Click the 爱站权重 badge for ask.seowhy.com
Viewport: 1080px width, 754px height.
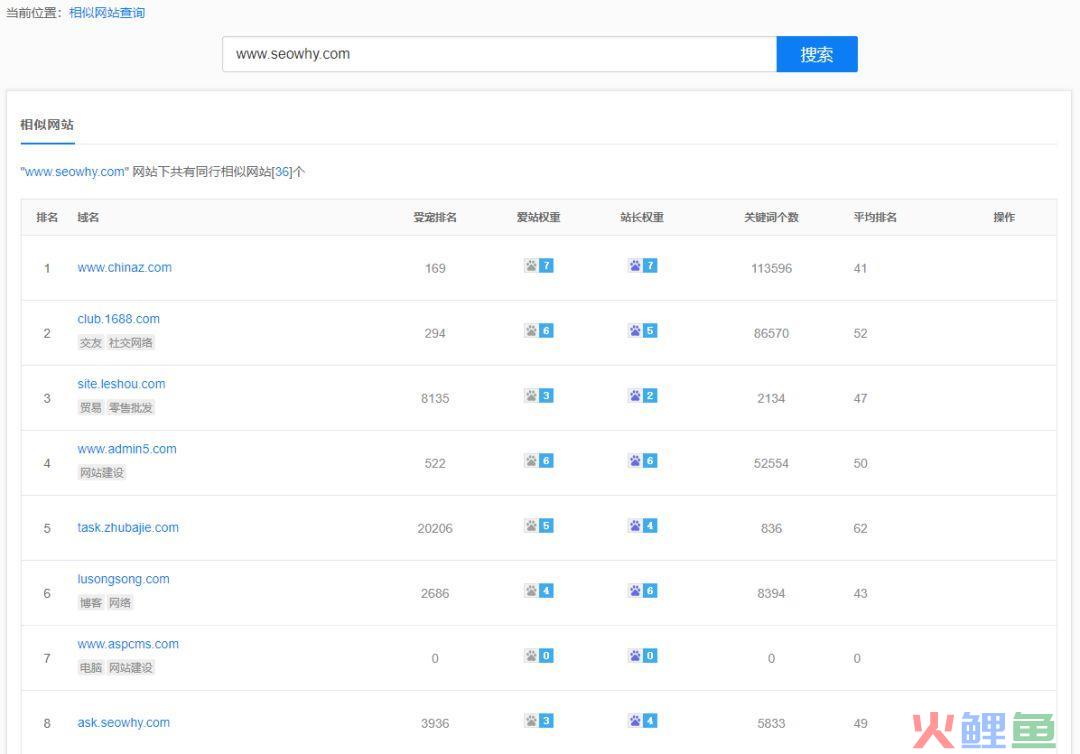(x=539, y=721)
